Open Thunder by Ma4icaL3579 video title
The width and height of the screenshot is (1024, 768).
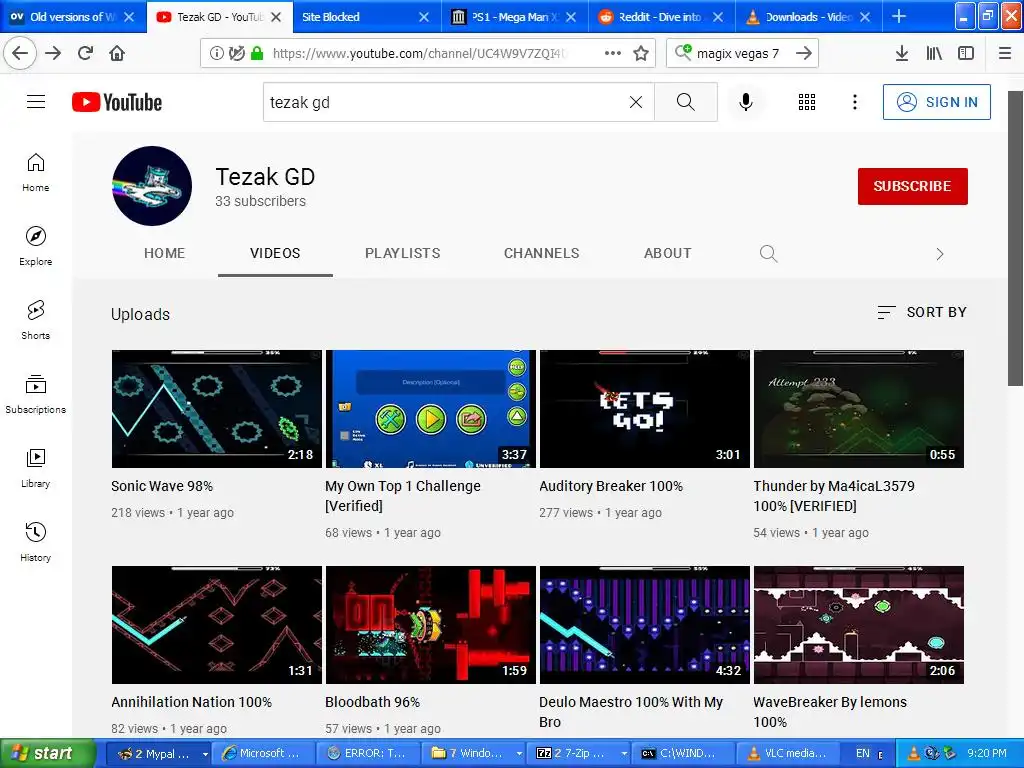click(x=834, y=496)
